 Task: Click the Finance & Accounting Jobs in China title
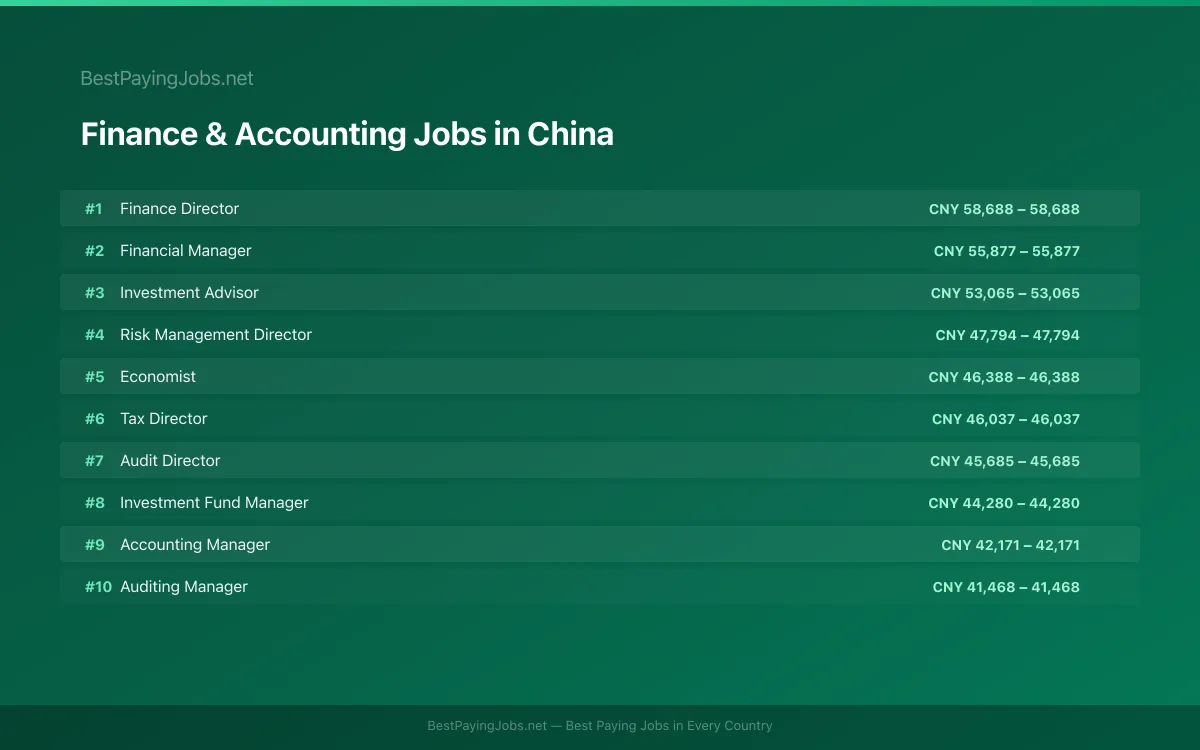[x=347, y=134]
